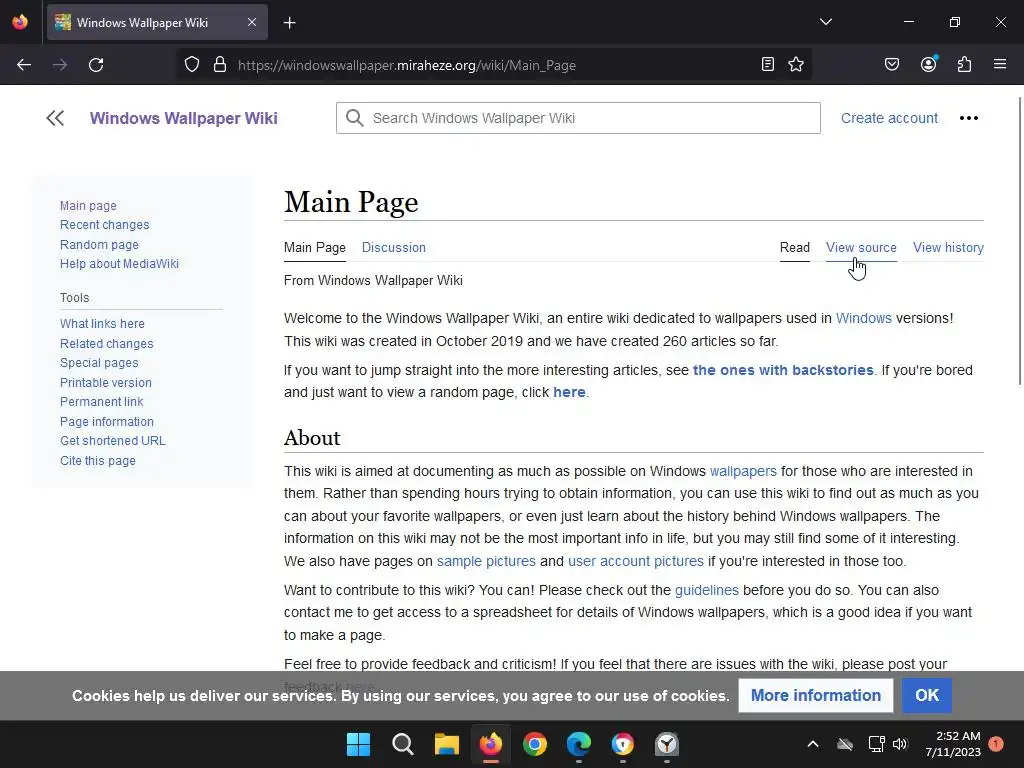The height and width of the screenshot is (768, 1024).
Task: Open File Explorer from taskbar
Action: click(447, 744)
